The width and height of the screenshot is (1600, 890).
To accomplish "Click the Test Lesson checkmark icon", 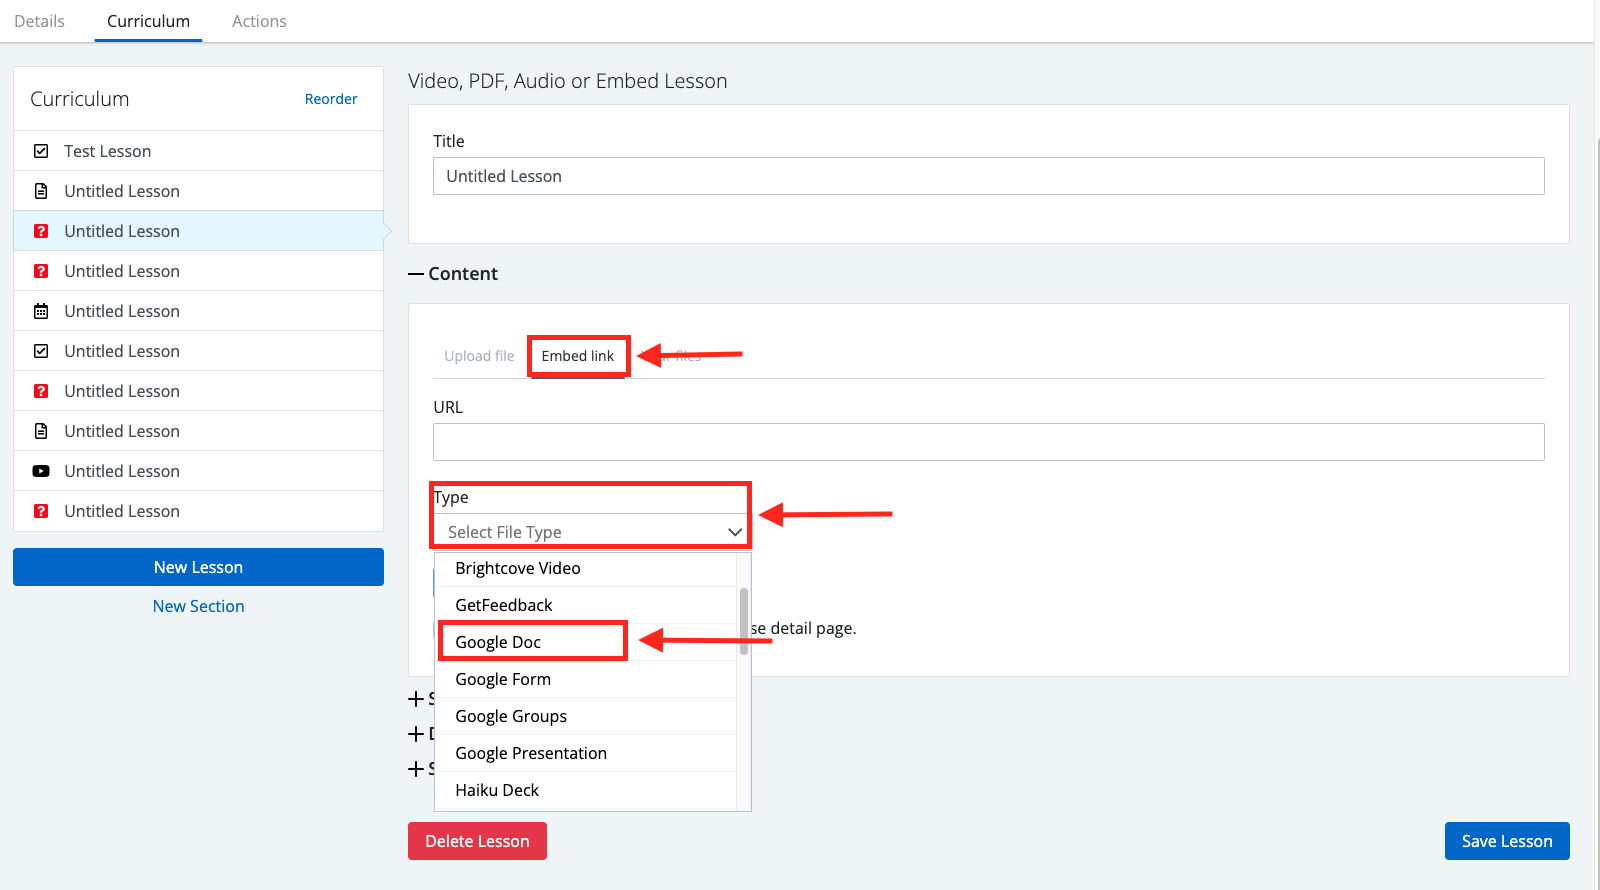I will [41, 151].
